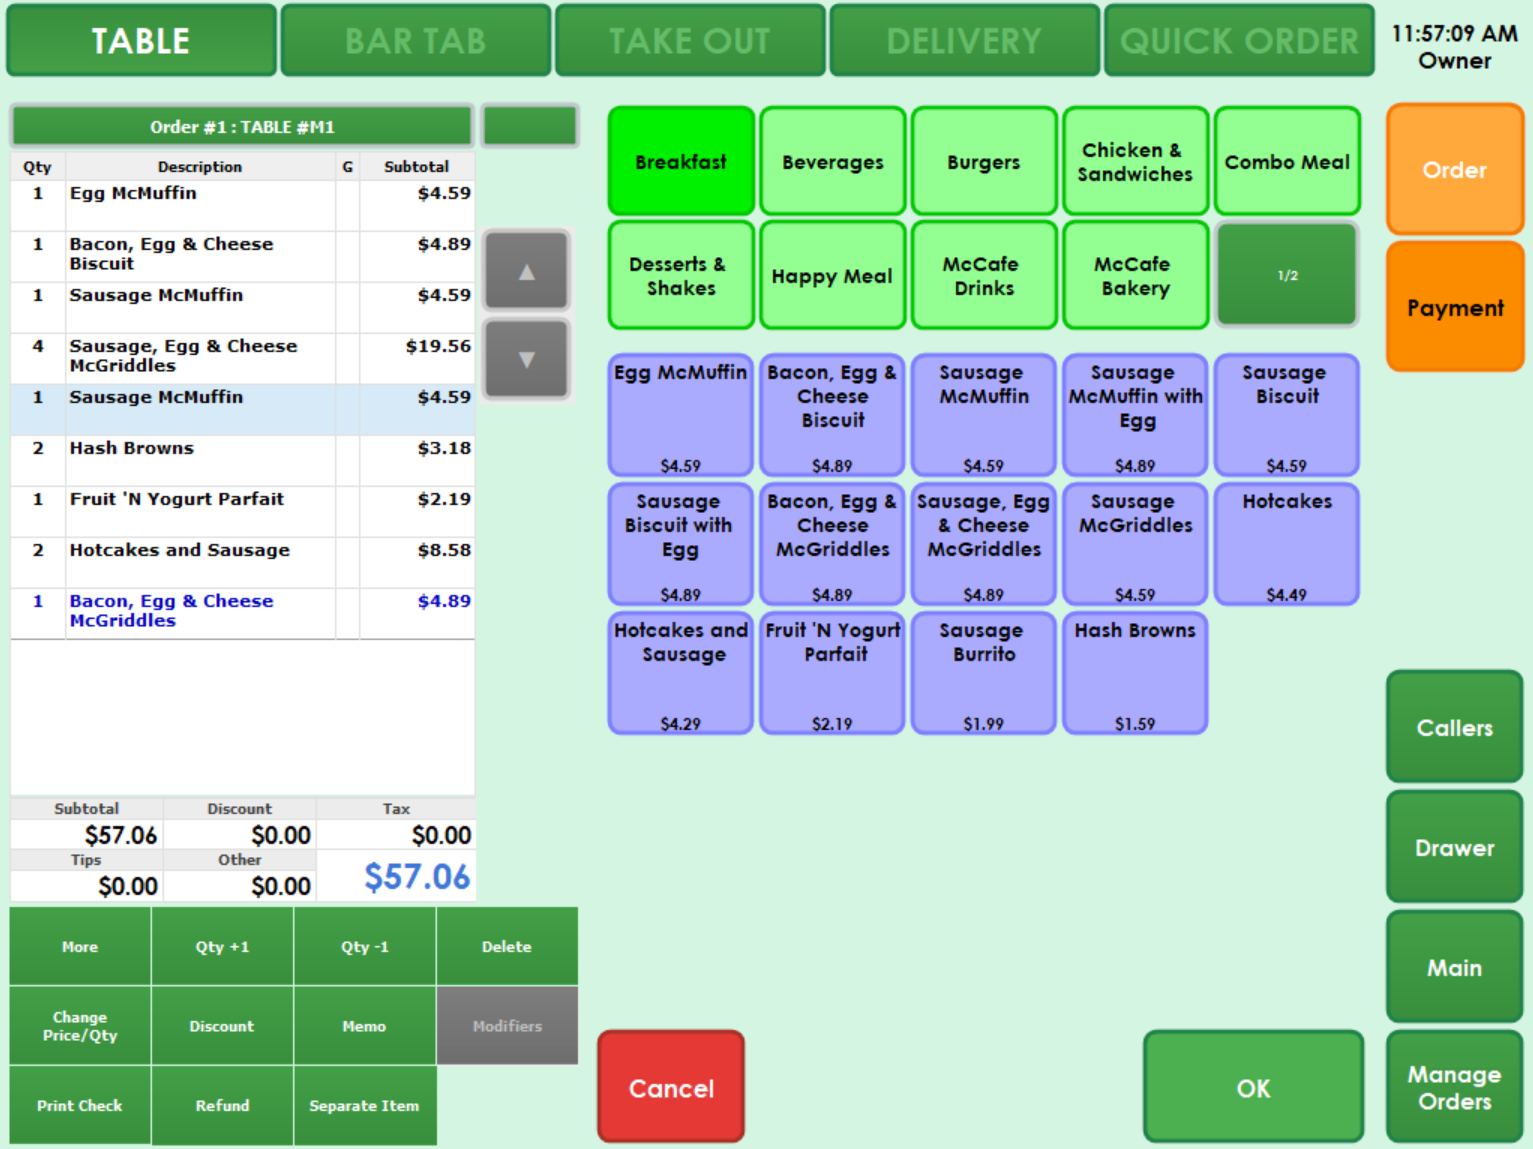
Task: Go to next category page 1/2
Action: coord(1288,275)
